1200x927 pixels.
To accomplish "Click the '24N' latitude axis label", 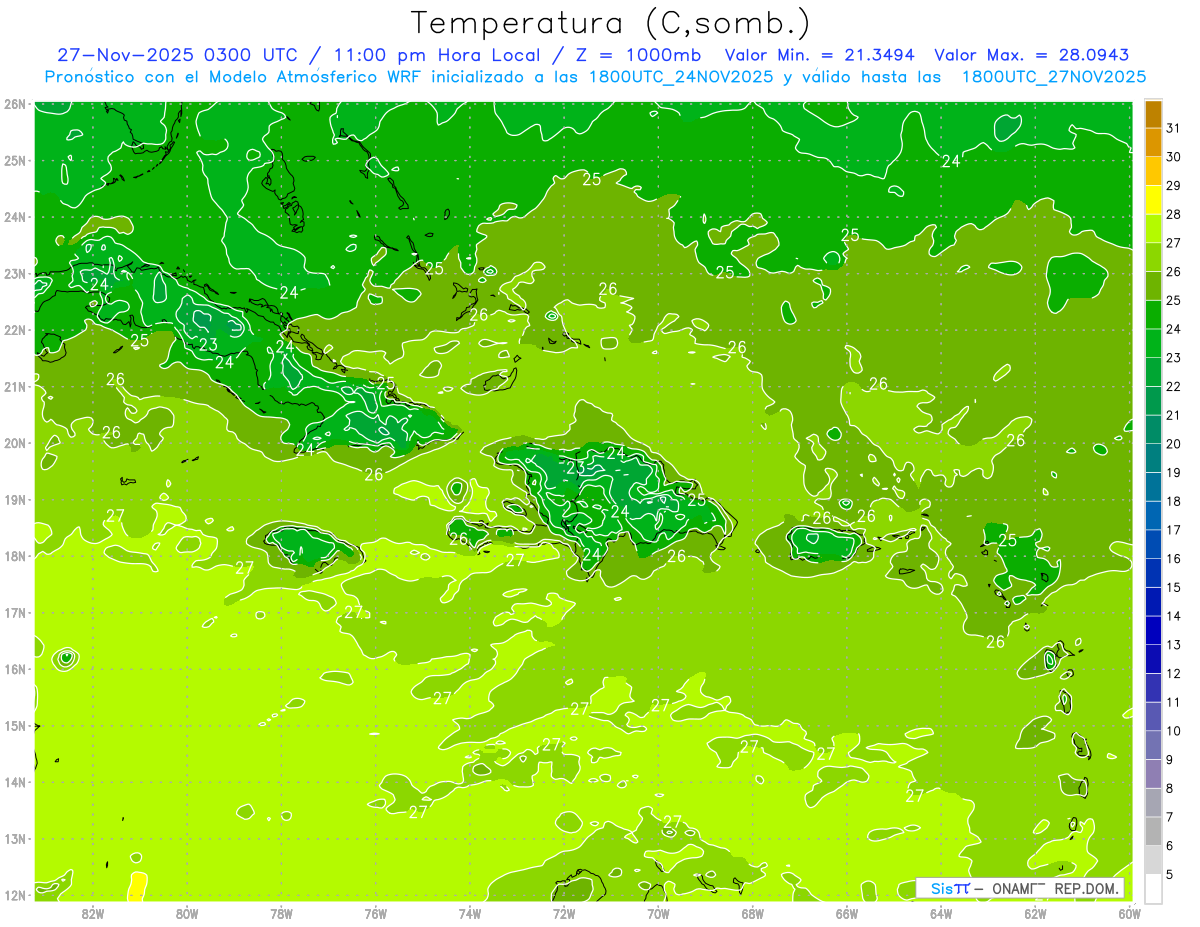I will coord(15,217).
